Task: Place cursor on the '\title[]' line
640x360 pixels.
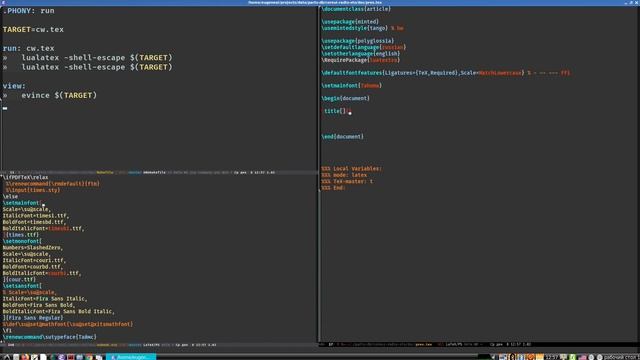Action: coord(336,111)
